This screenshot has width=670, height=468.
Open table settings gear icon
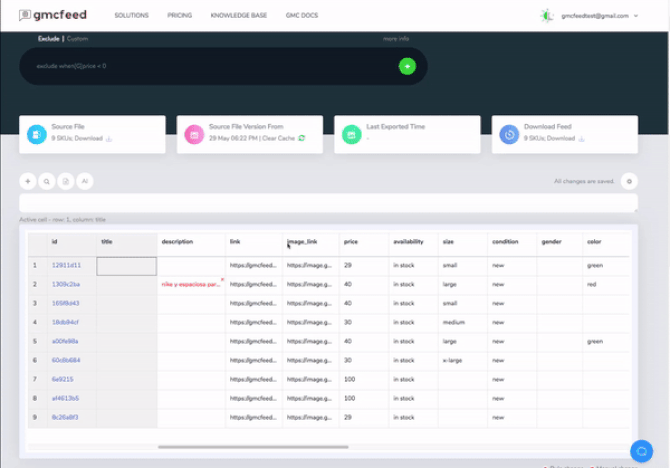tap(628, 181)
